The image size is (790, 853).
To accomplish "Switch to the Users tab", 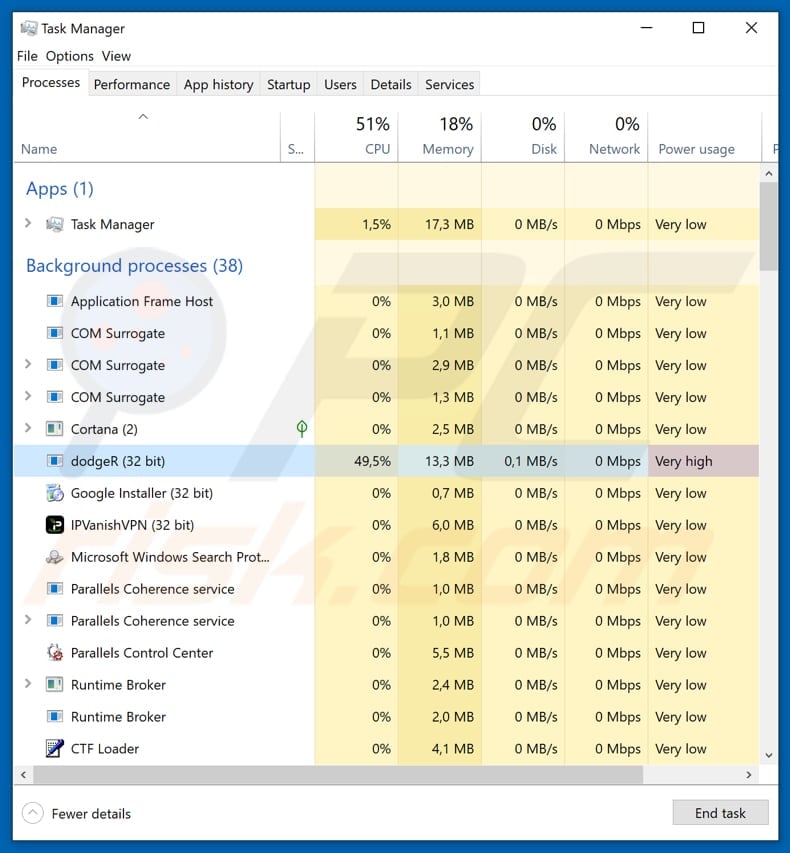I will coord(340,84).
